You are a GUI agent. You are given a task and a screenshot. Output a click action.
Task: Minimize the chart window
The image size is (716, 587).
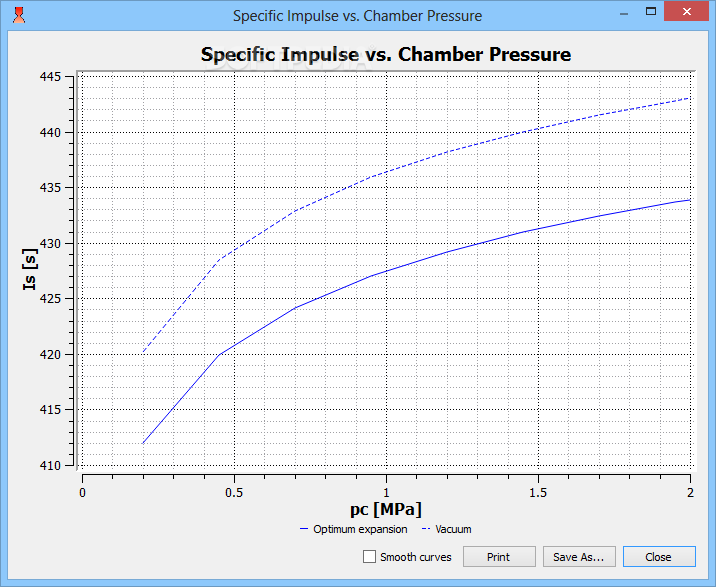pyautogui.click(x=624, y=14)
